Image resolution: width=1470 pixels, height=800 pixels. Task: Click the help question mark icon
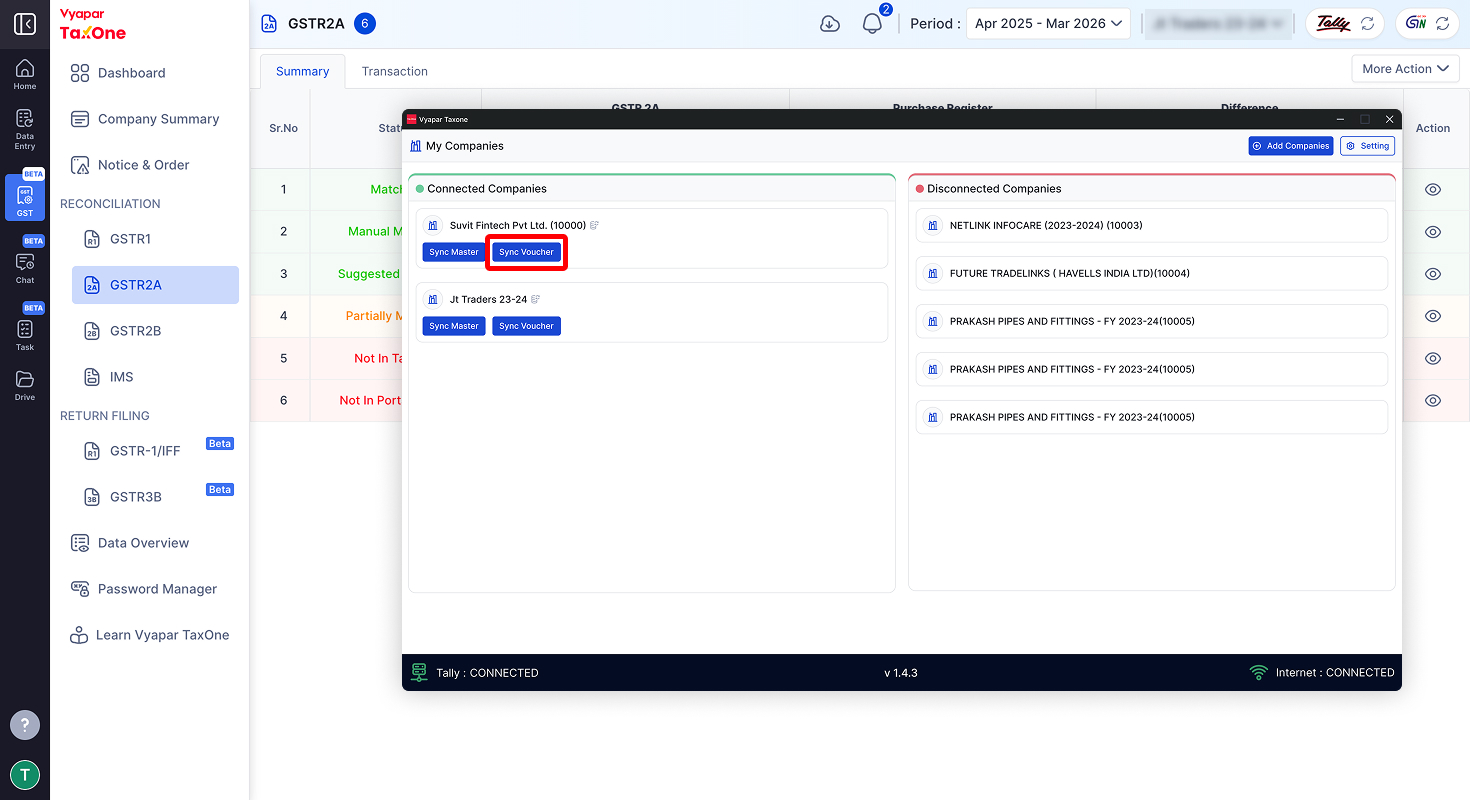25,725
